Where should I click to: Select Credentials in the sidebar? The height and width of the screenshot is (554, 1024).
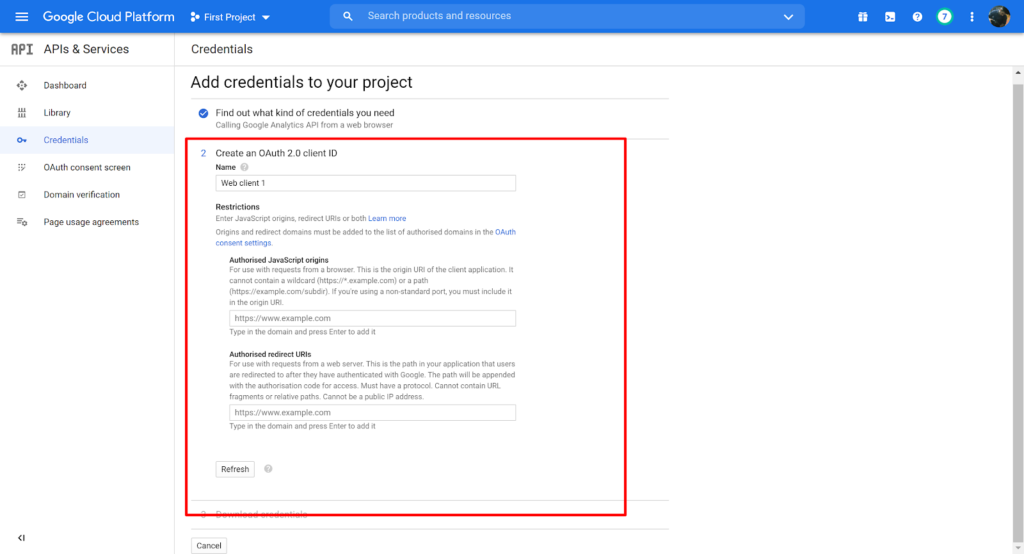click(x=87, y=140)
